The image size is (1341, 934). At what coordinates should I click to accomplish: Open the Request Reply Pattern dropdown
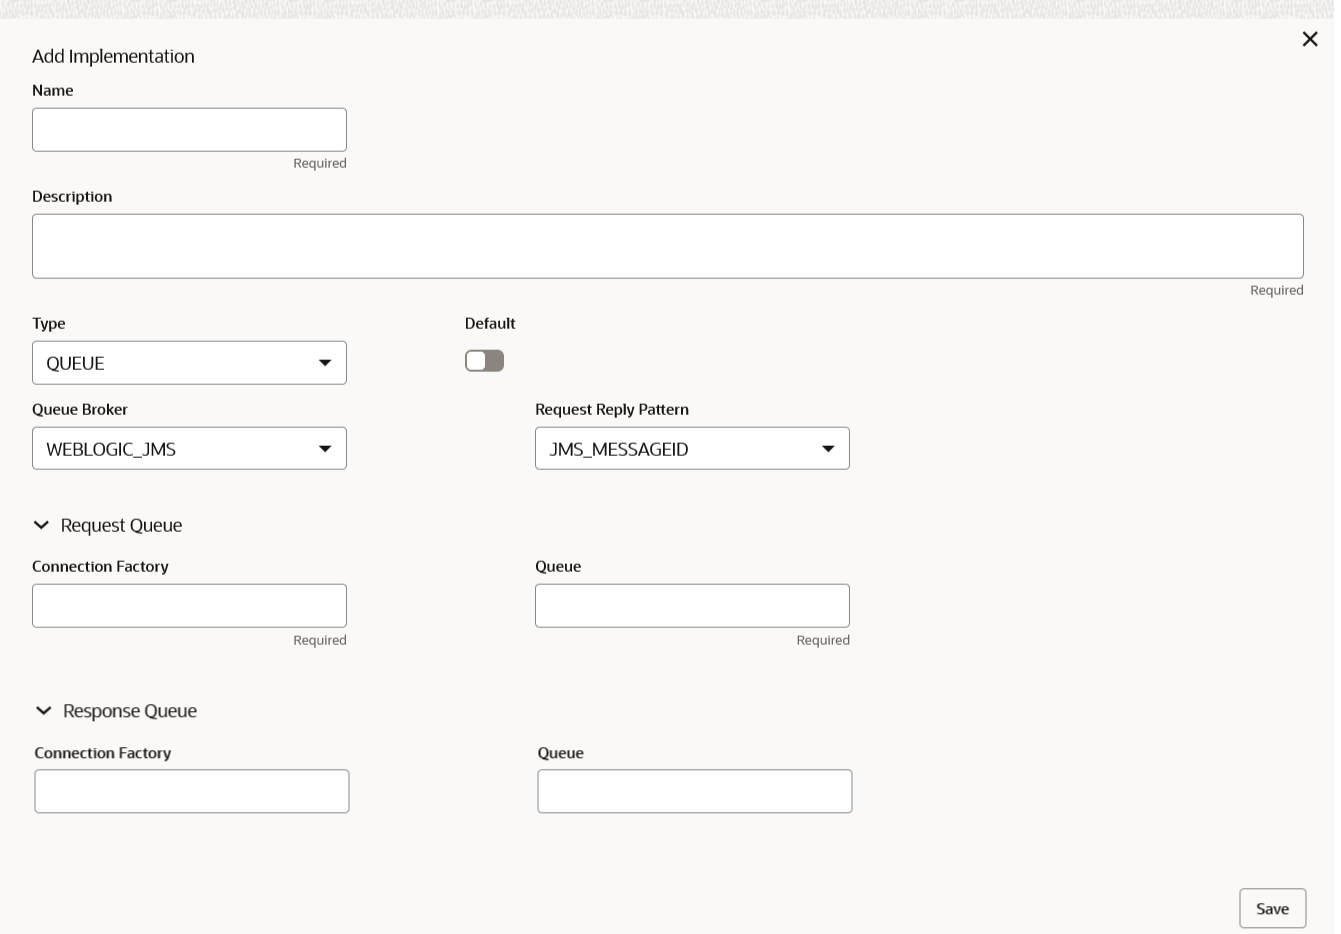coord(692,449)
